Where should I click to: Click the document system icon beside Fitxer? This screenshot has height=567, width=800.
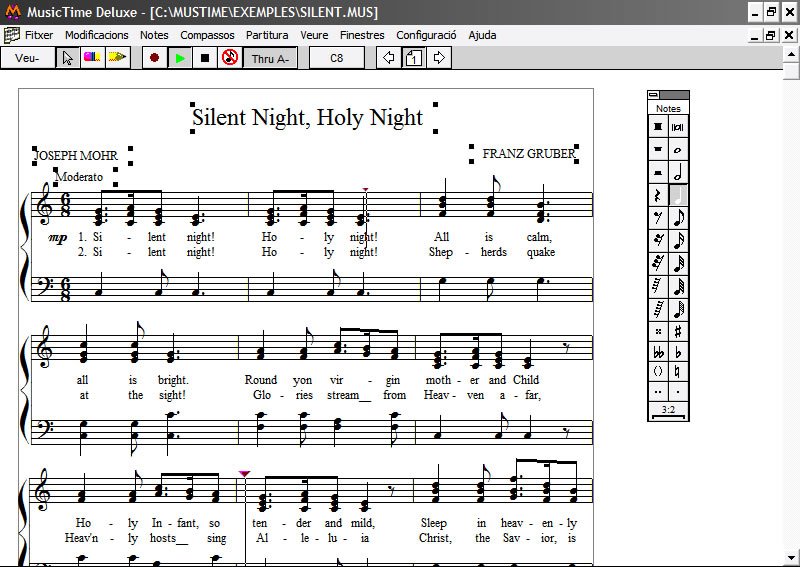[11, 35]
